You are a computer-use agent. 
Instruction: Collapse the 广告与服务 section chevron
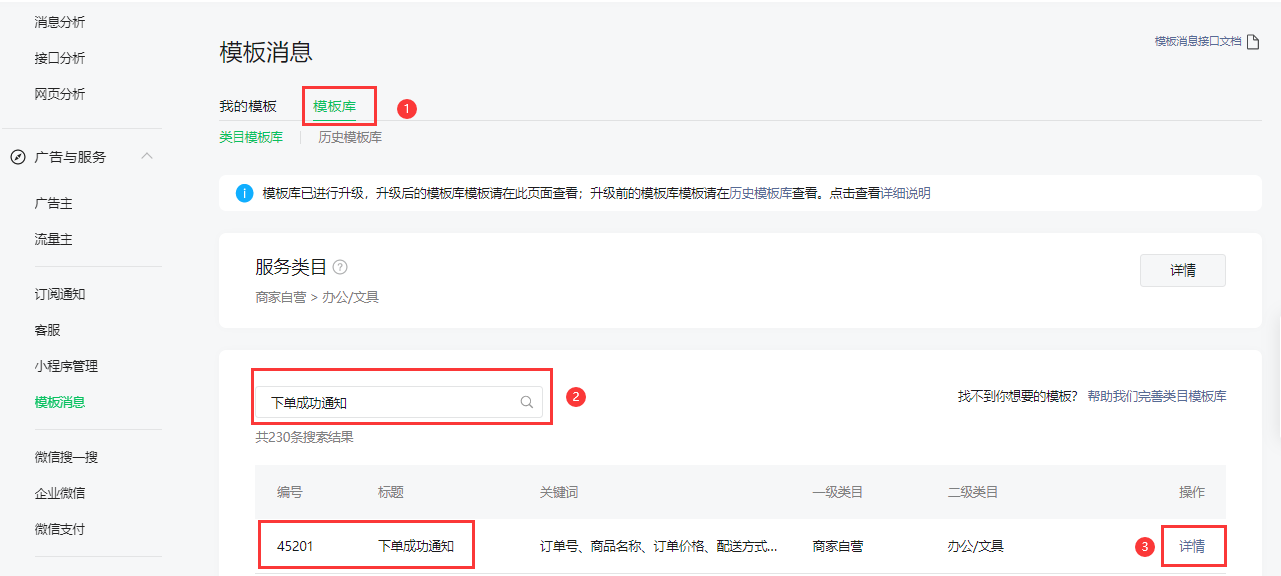[147, 156]
